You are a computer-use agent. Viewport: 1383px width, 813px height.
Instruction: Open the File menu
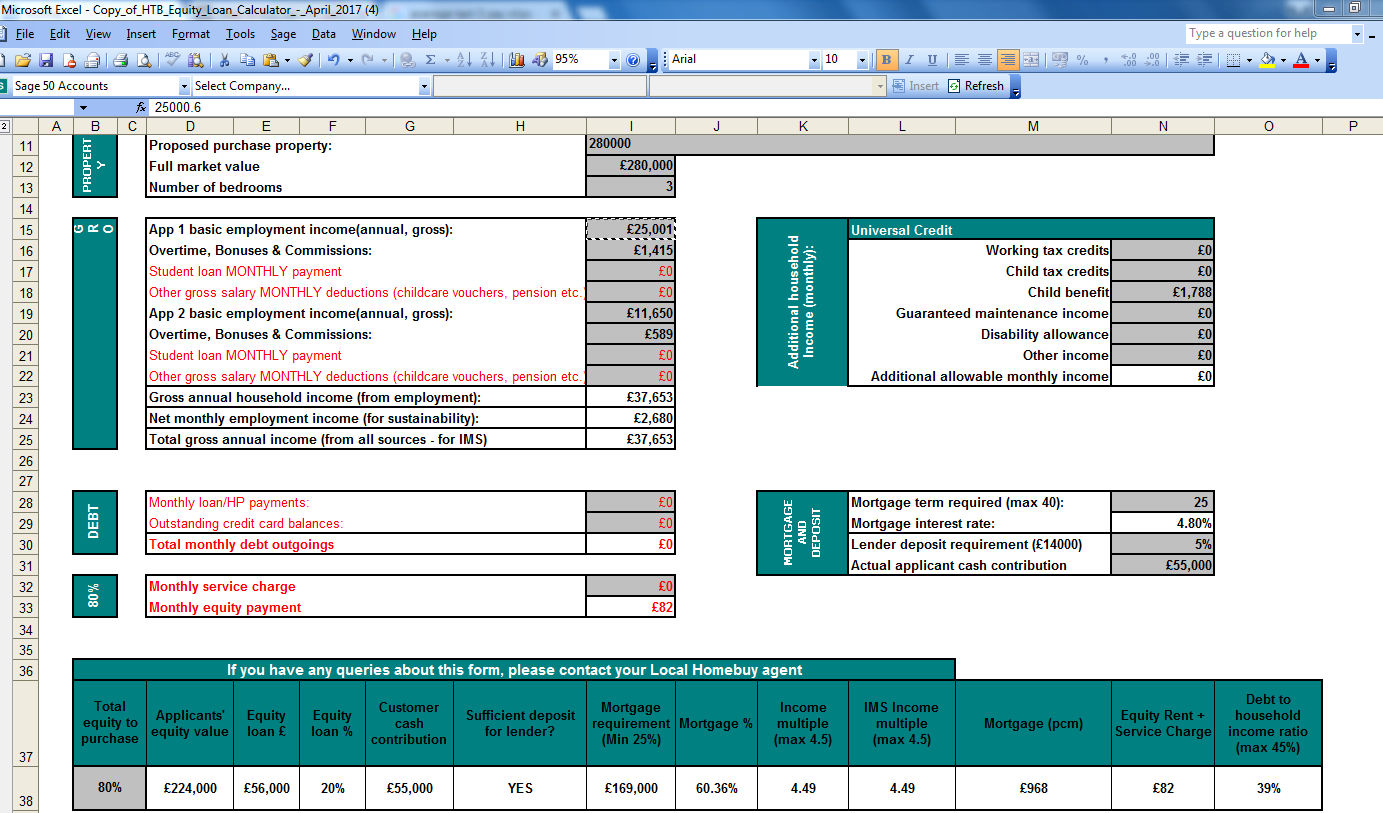pyautogui.click(x=25, y=34)
